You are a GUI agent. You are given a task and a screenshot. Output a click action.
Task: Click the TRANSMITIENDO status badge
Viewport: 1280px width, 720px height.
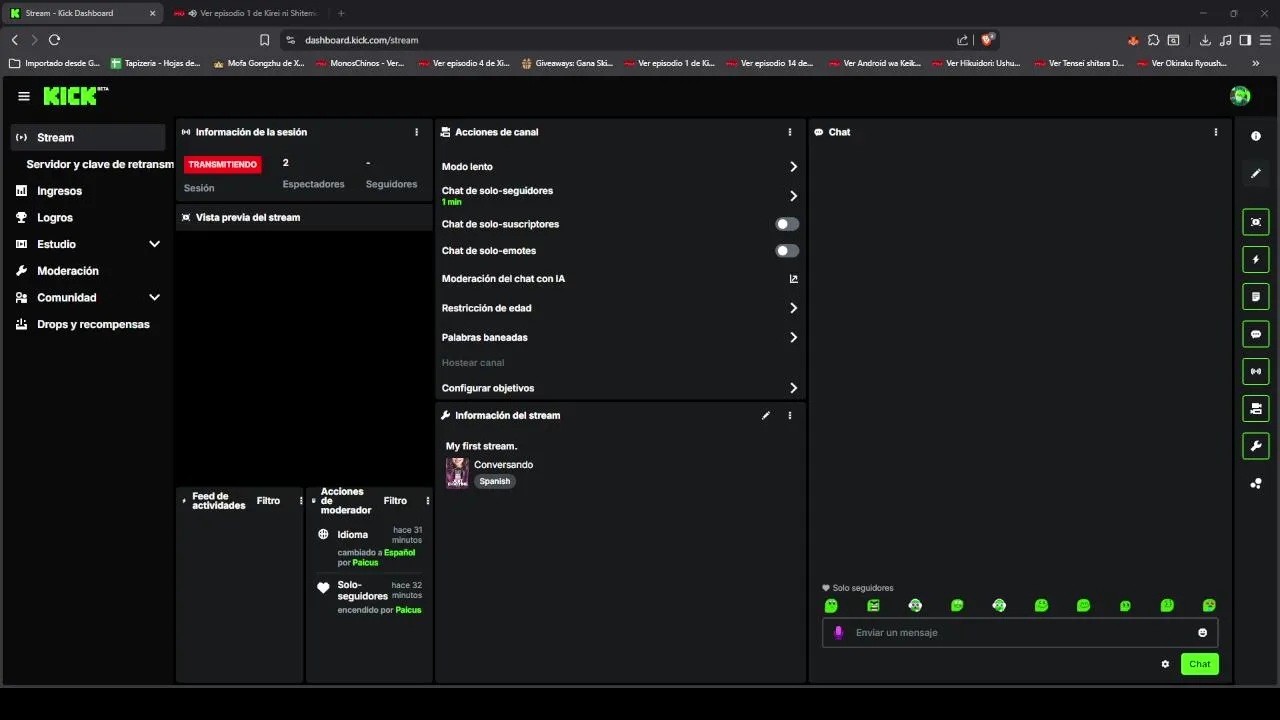pyautogui.click(x=223, y=164)
